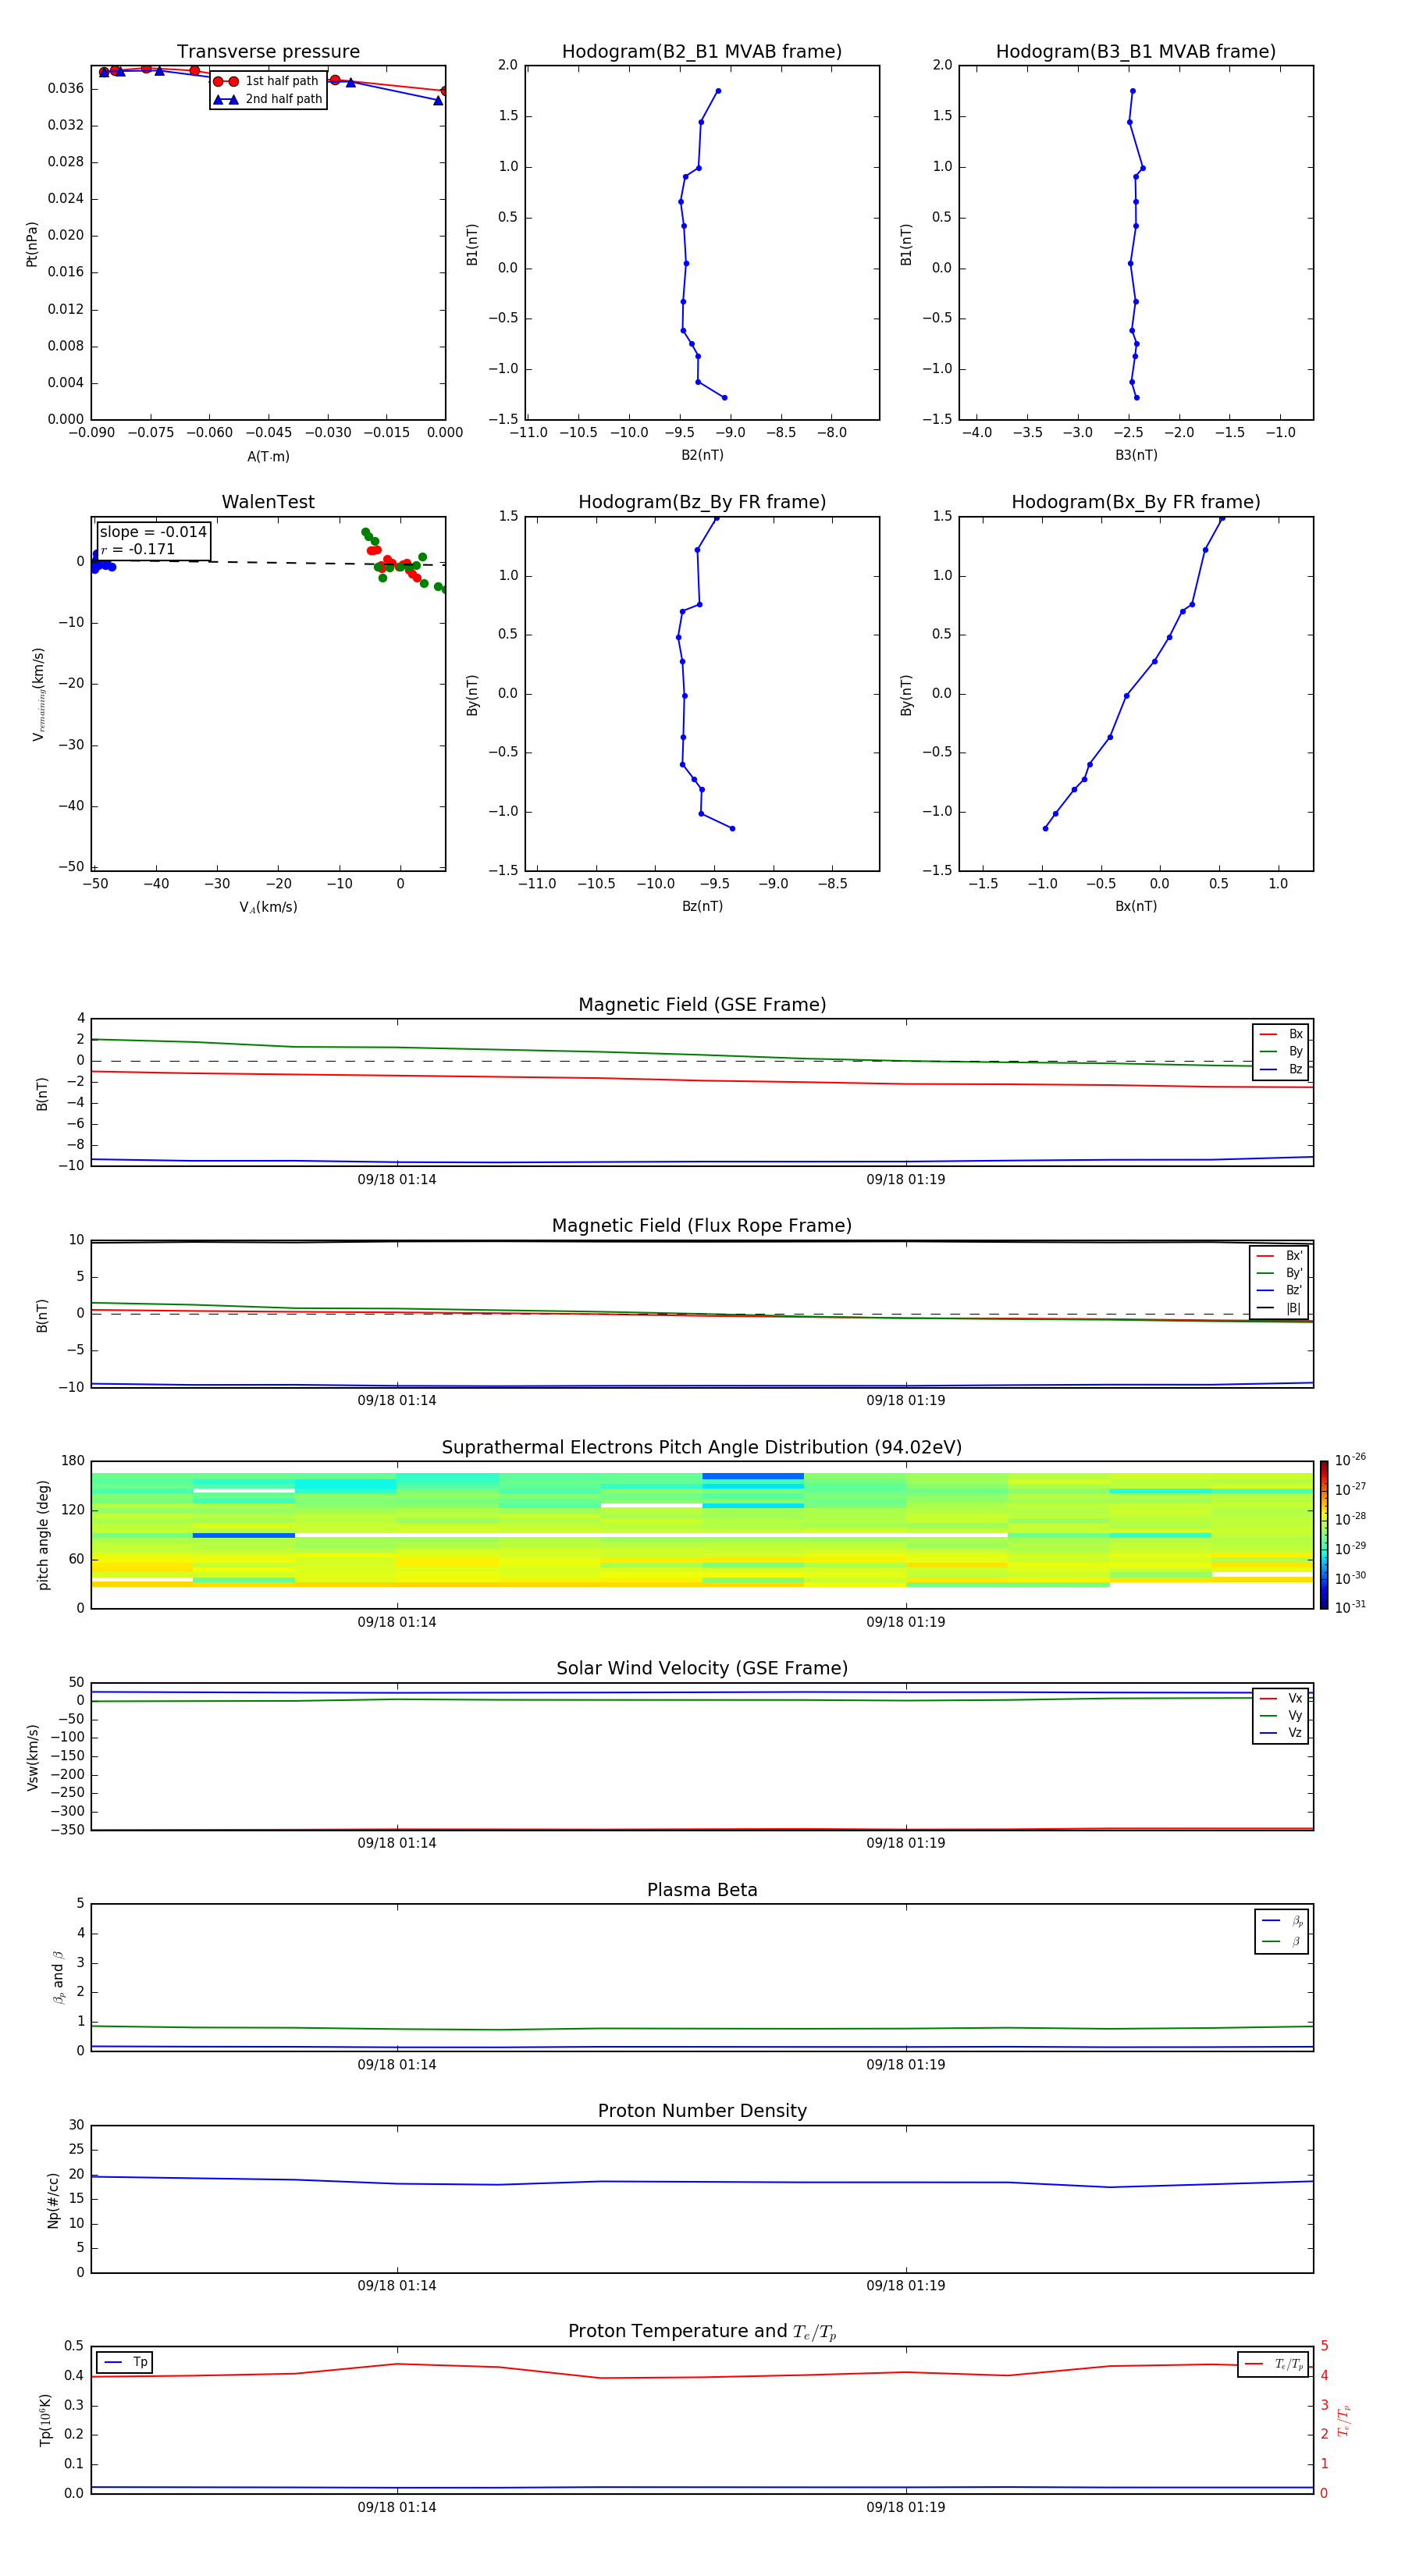1405x2576 pixels.
Task: Click the "Hodogram(B2_B1 MVAB frame)" title
Action: (x=702, y=52)
